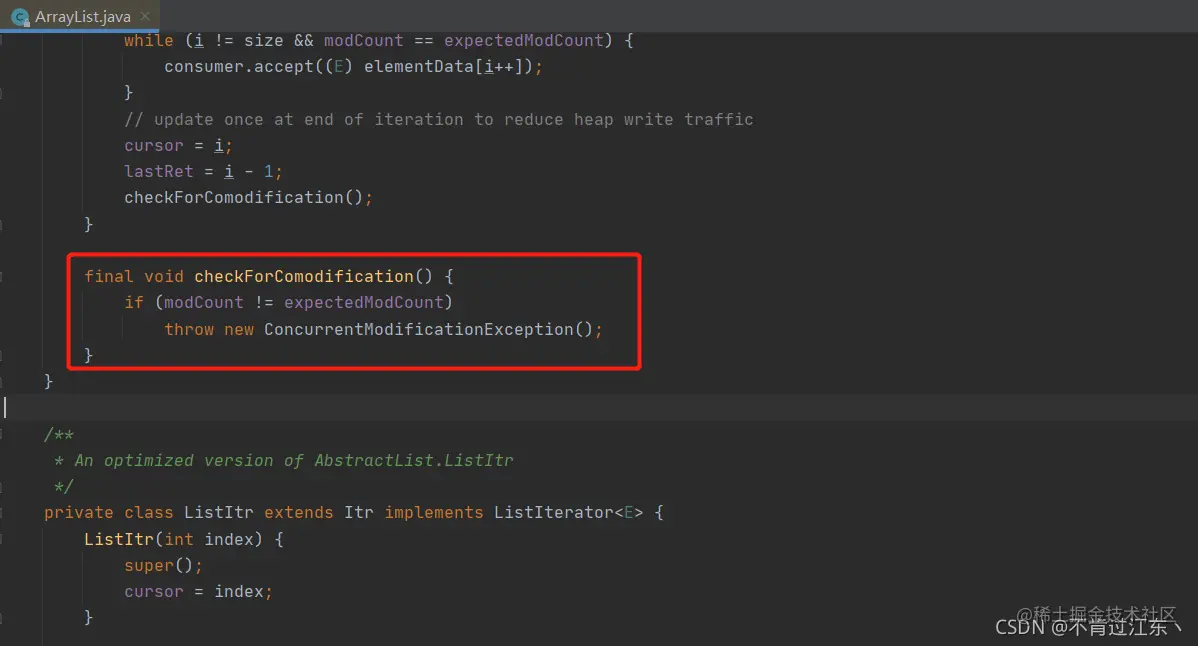Click 'modCount' in the if condition
1198x646 pixels.
[204, 302]
